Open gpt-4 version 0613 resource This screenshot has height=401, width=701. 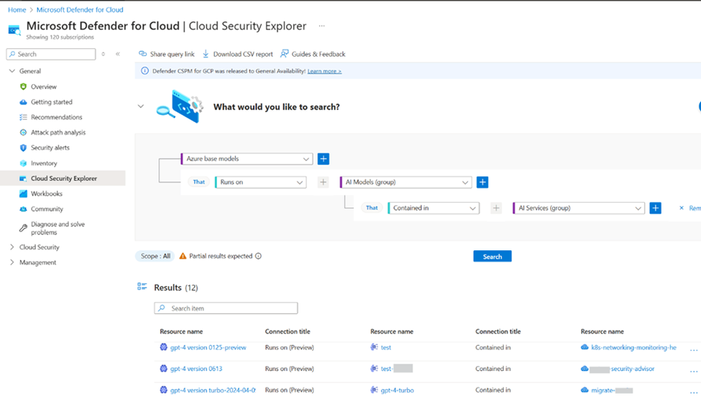click(x=196, y=369)
